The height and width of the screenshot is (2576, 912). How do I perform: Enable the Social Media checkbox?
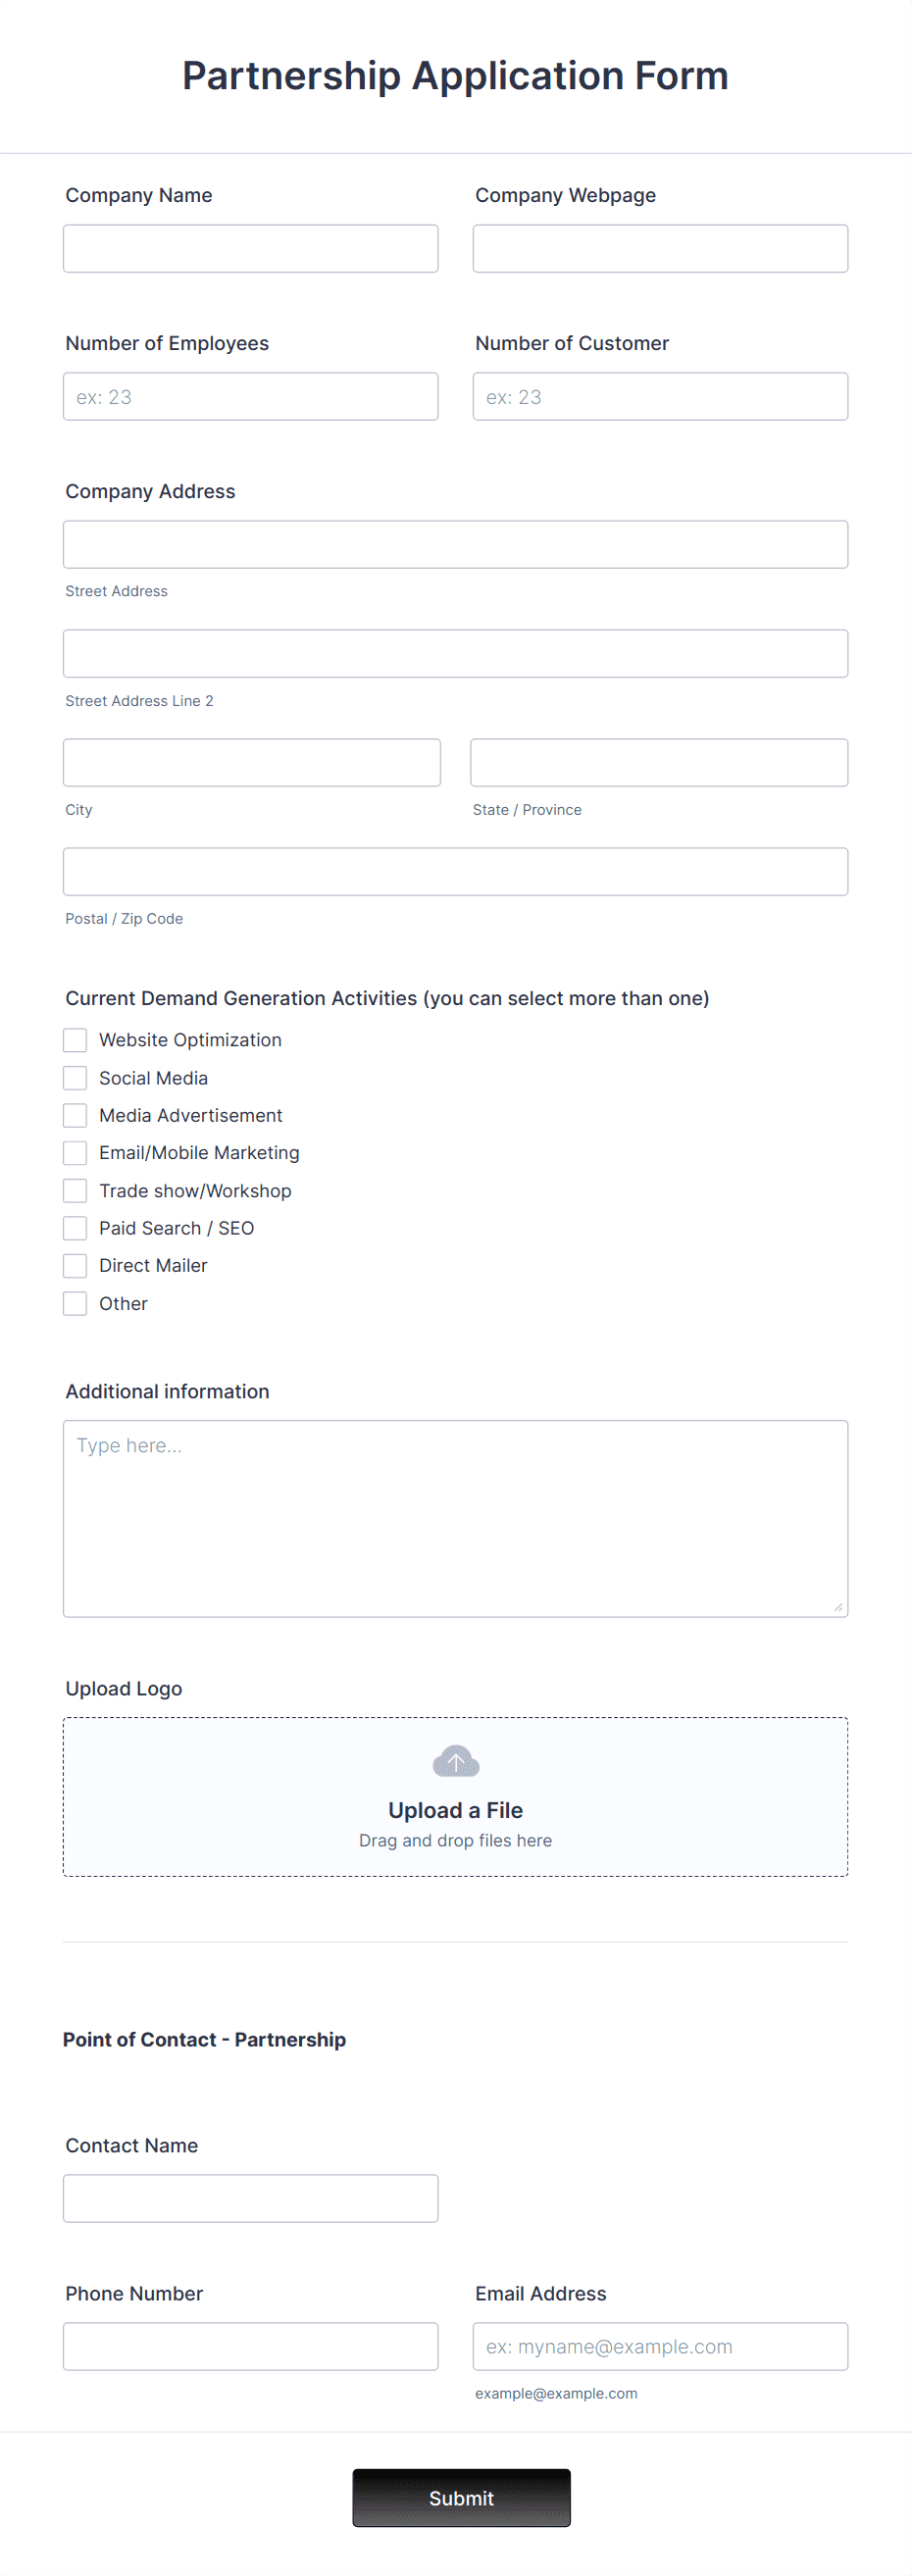[74, 1077]
